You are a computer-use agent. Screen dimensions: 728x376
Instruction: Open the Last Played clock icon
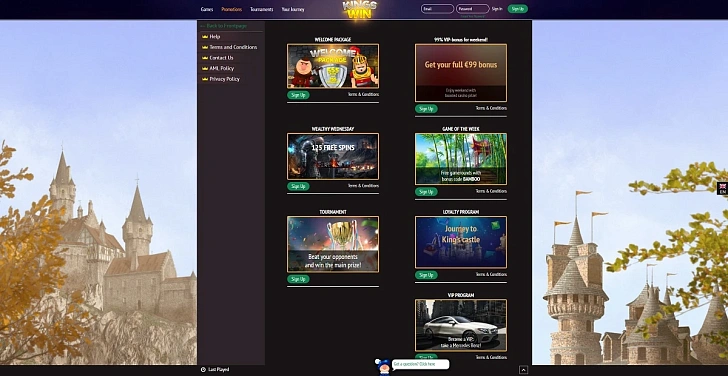(x=203, y=370)
